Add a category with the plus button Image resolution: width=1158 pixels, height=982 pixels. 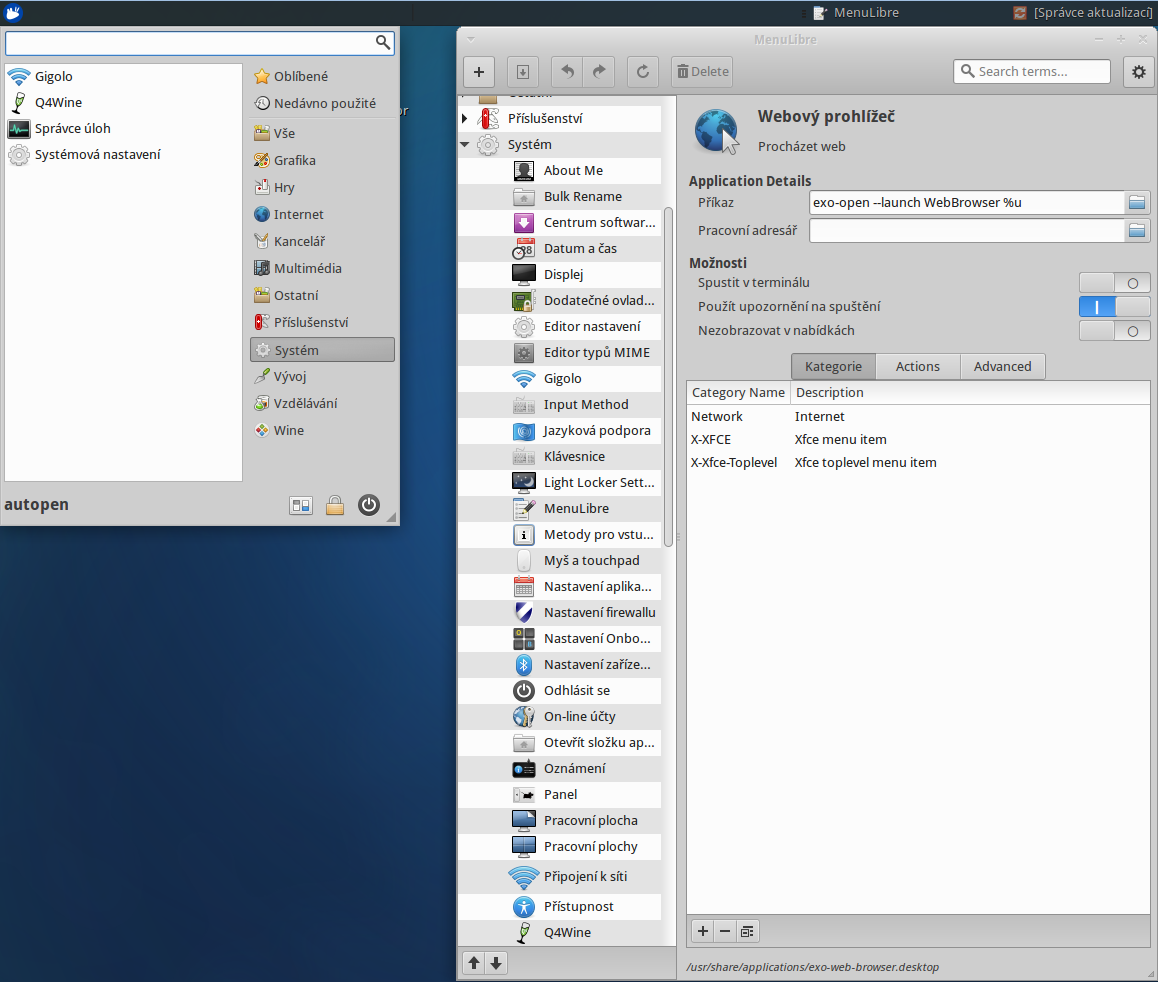pos(703,931)
